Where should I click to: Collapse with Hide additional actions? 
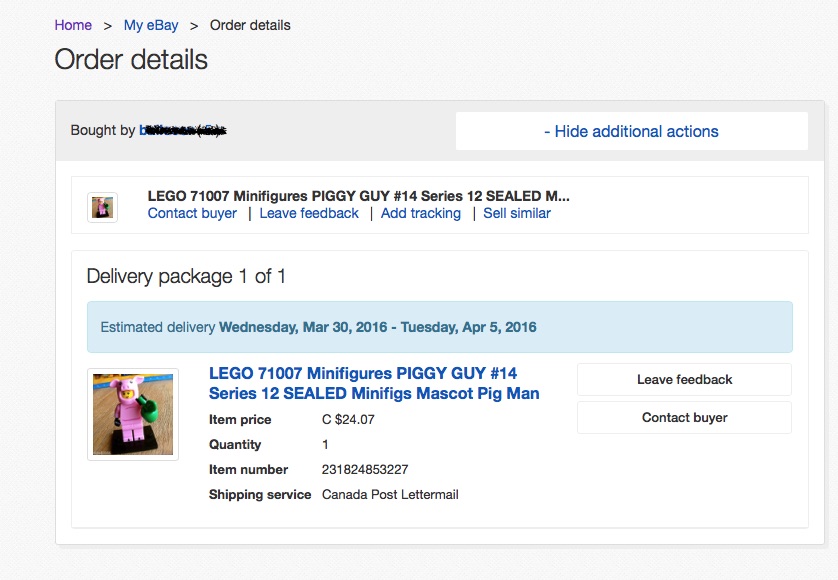click(631, 131)
